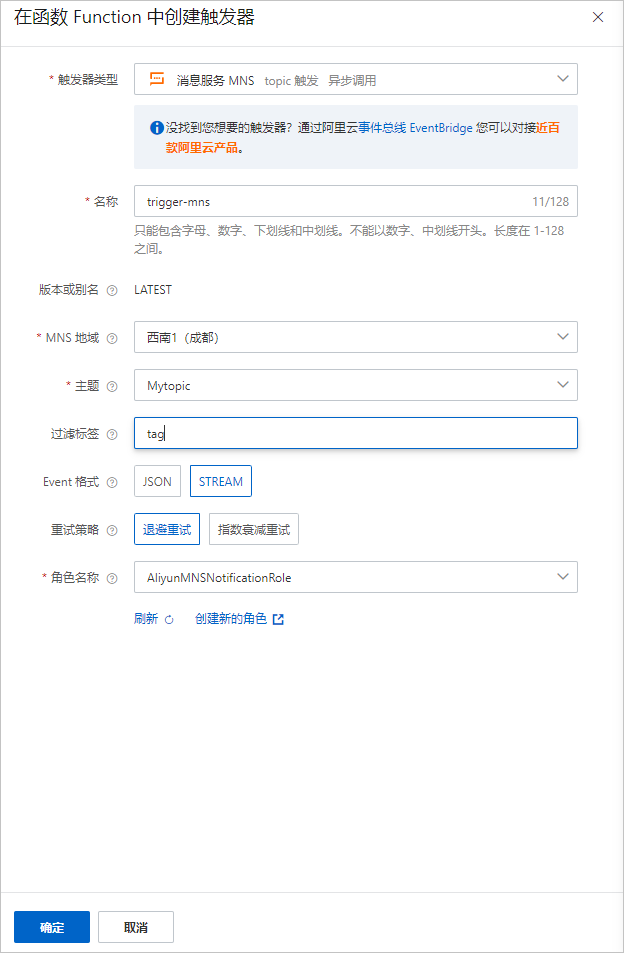Open help icon beside 主题
The width and height of the screenshot is (624, 953).
point(112,387)
